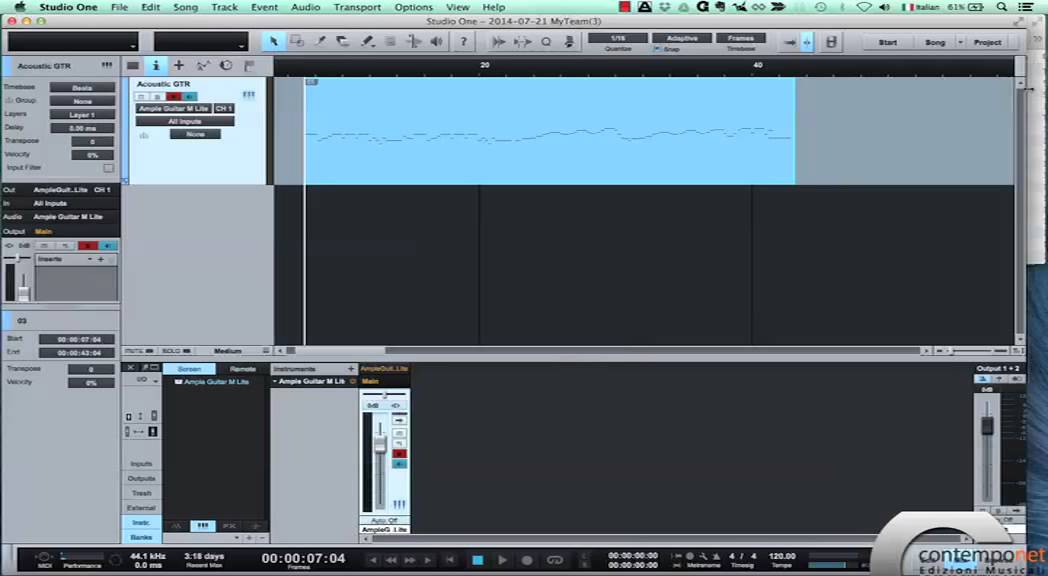Activate the Listen speaker tool

pyautogui.click(x=436, y=41)
